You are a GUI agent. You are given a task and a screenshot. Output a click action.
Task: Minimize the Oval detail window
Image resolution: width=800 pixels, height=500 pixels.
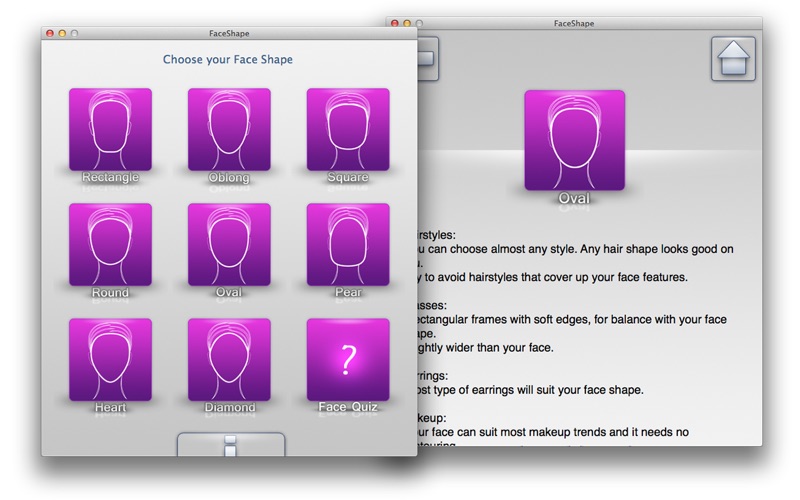(x=407, y=22)
